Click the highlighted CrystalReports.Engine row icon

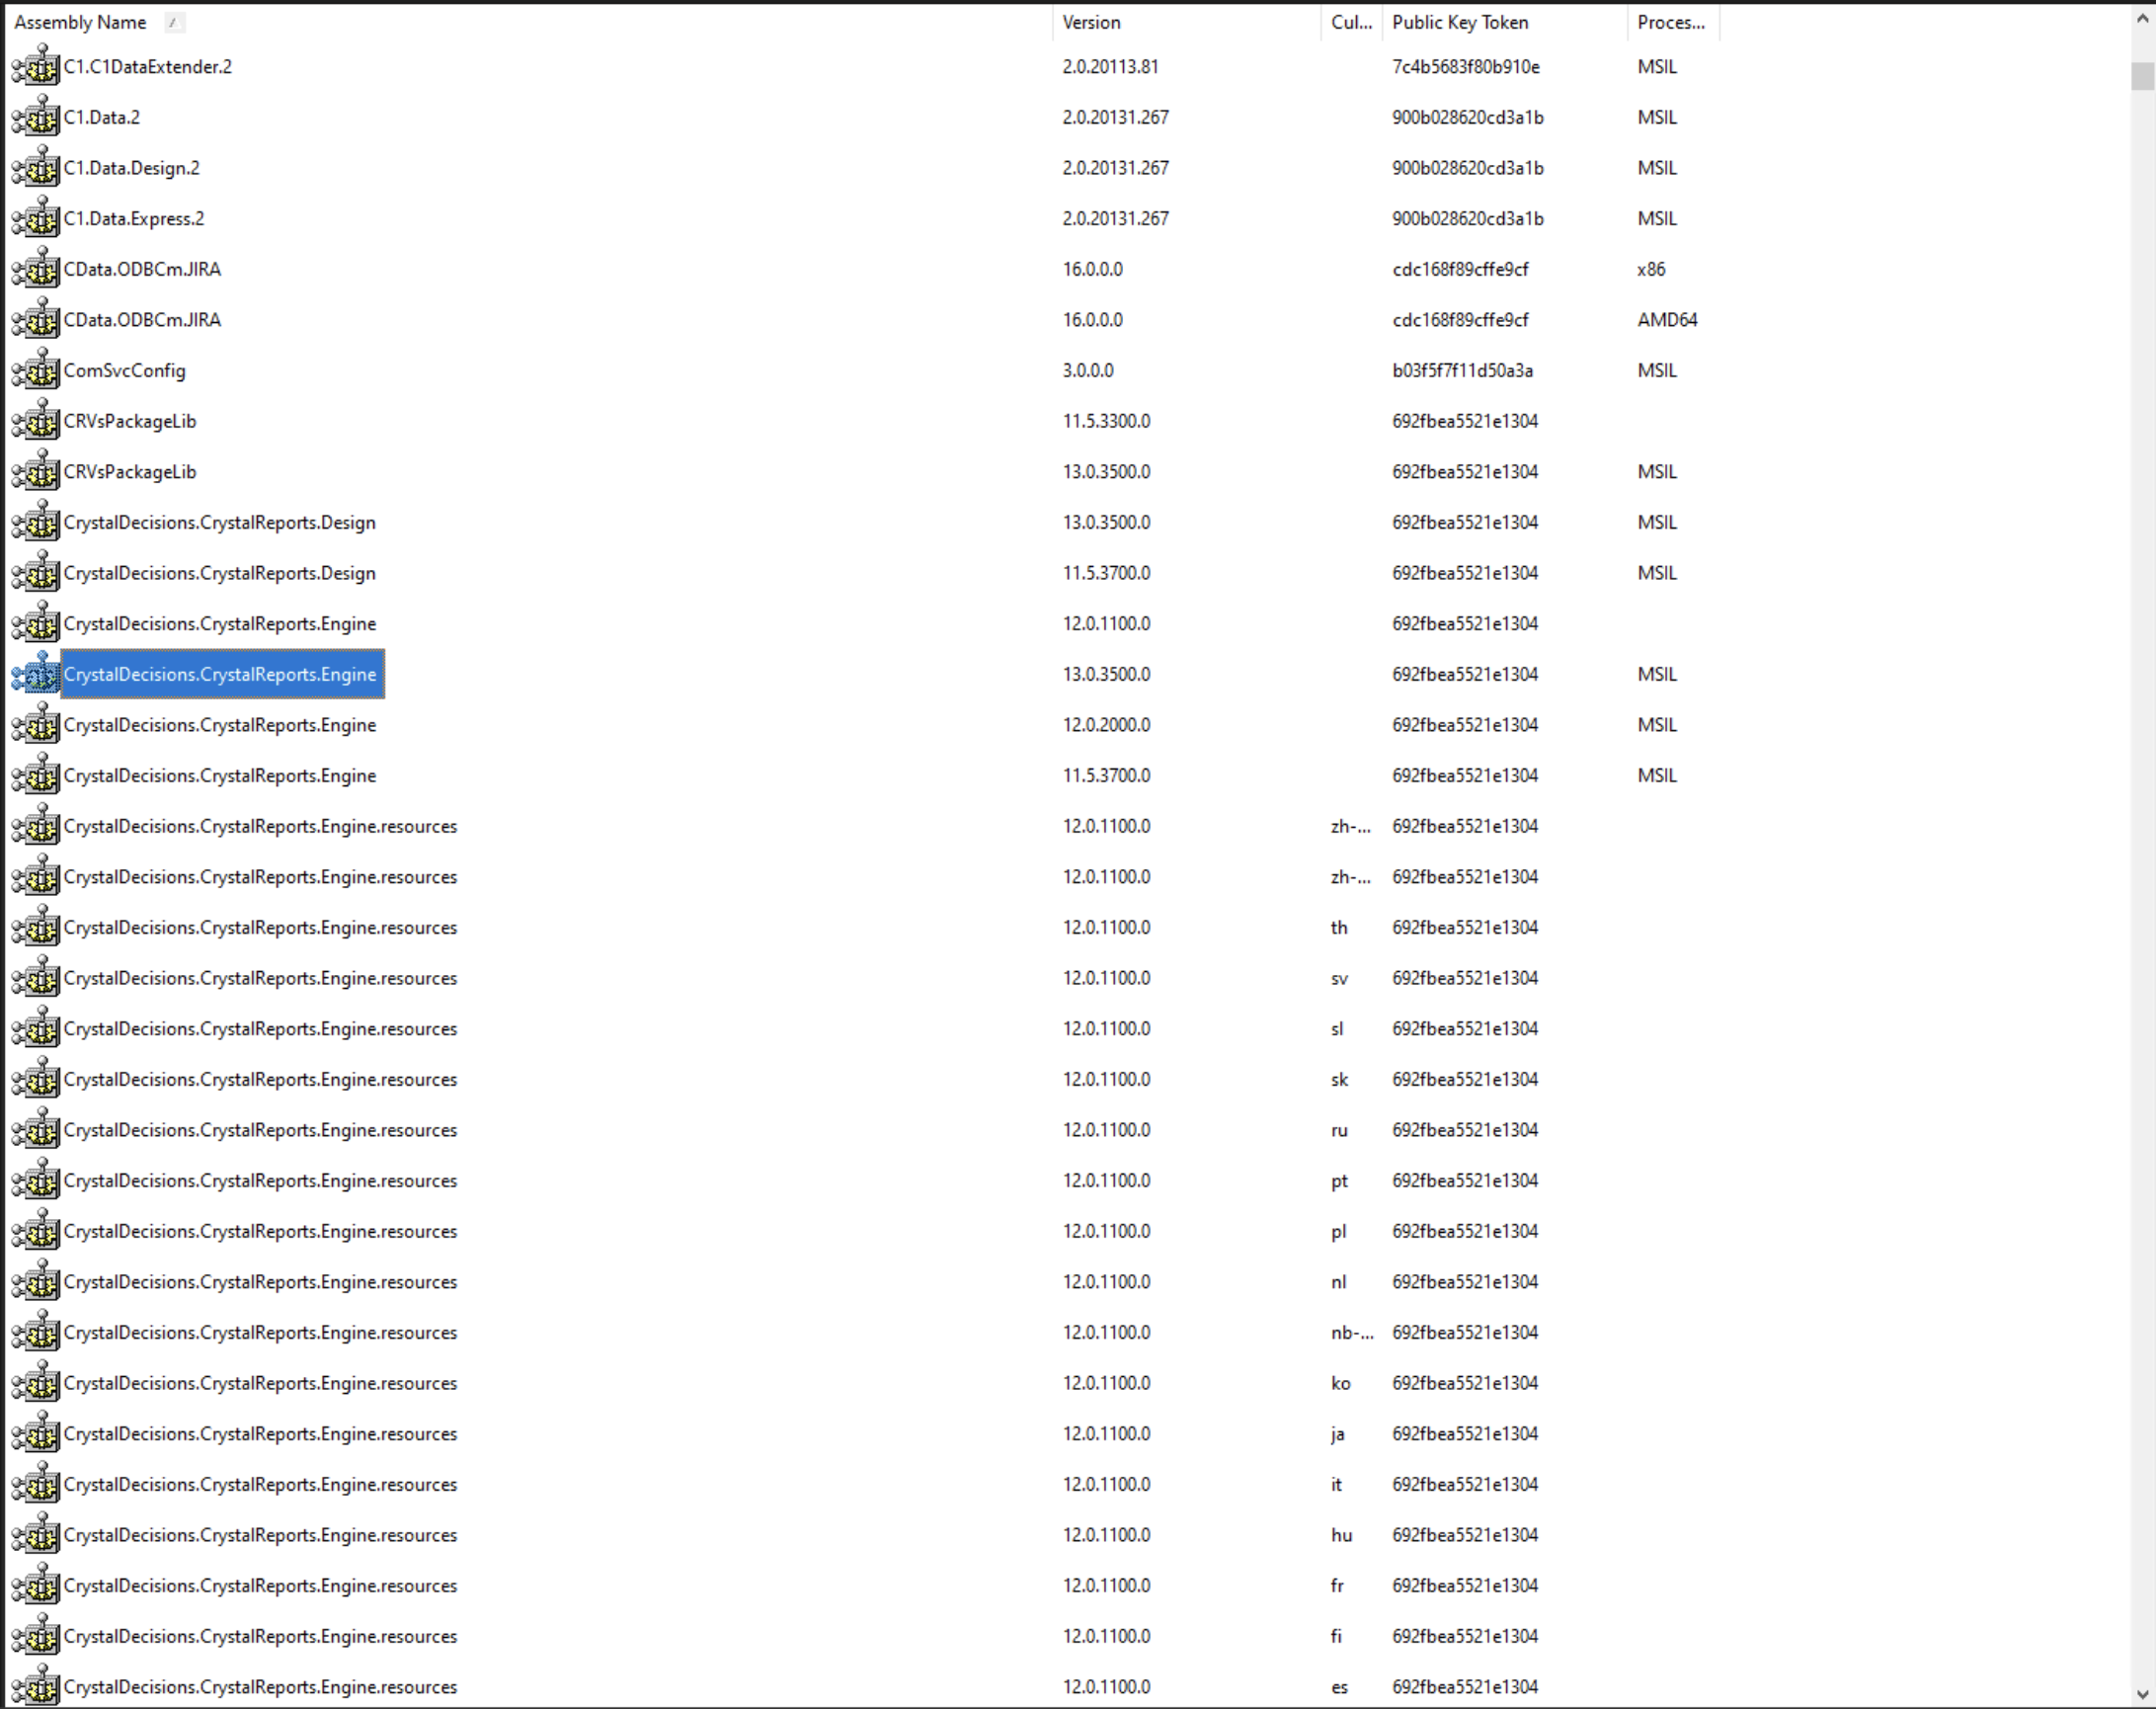(x=36, y=675)
